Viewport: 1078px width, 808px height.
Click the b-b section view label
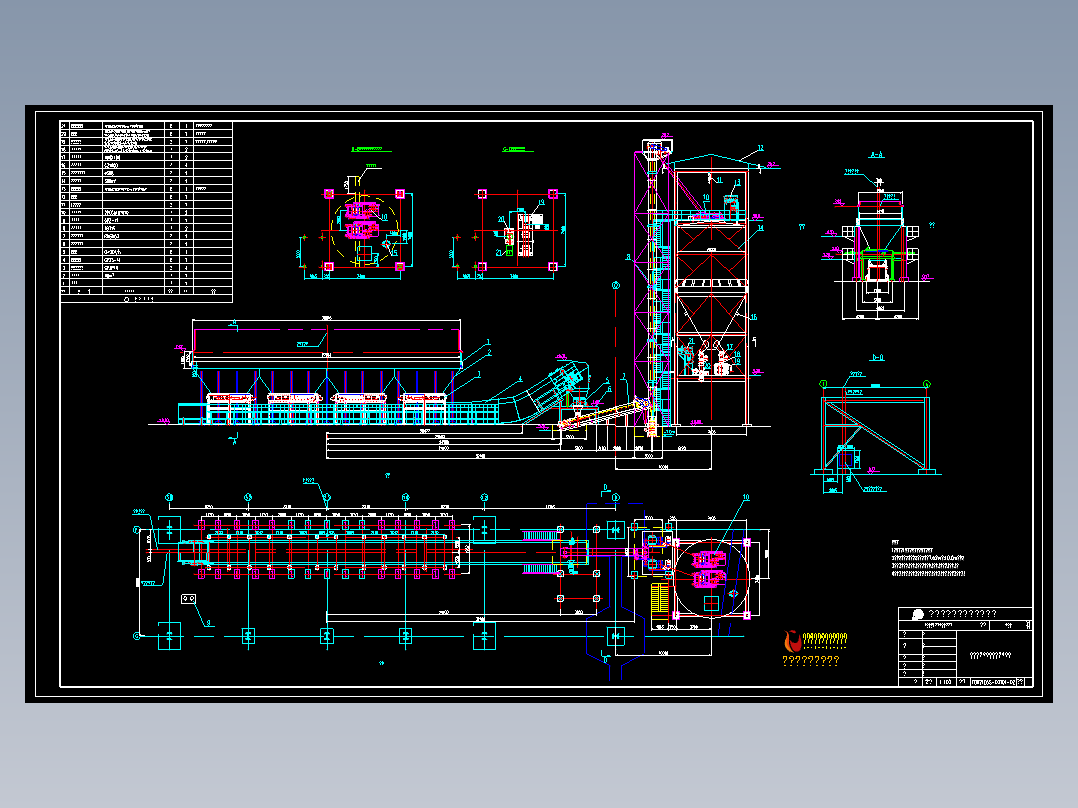878,358
